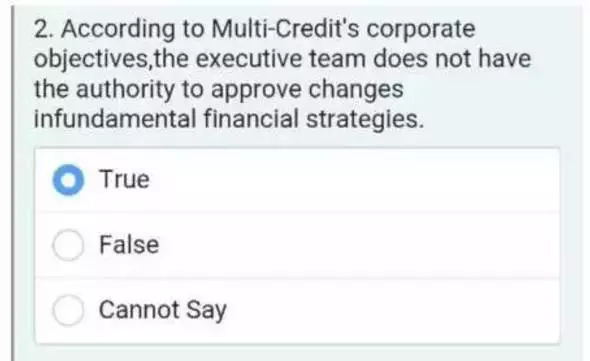590x361 pixels.
Task: Click the empty circle beside False
Action: tap(68, 245)
